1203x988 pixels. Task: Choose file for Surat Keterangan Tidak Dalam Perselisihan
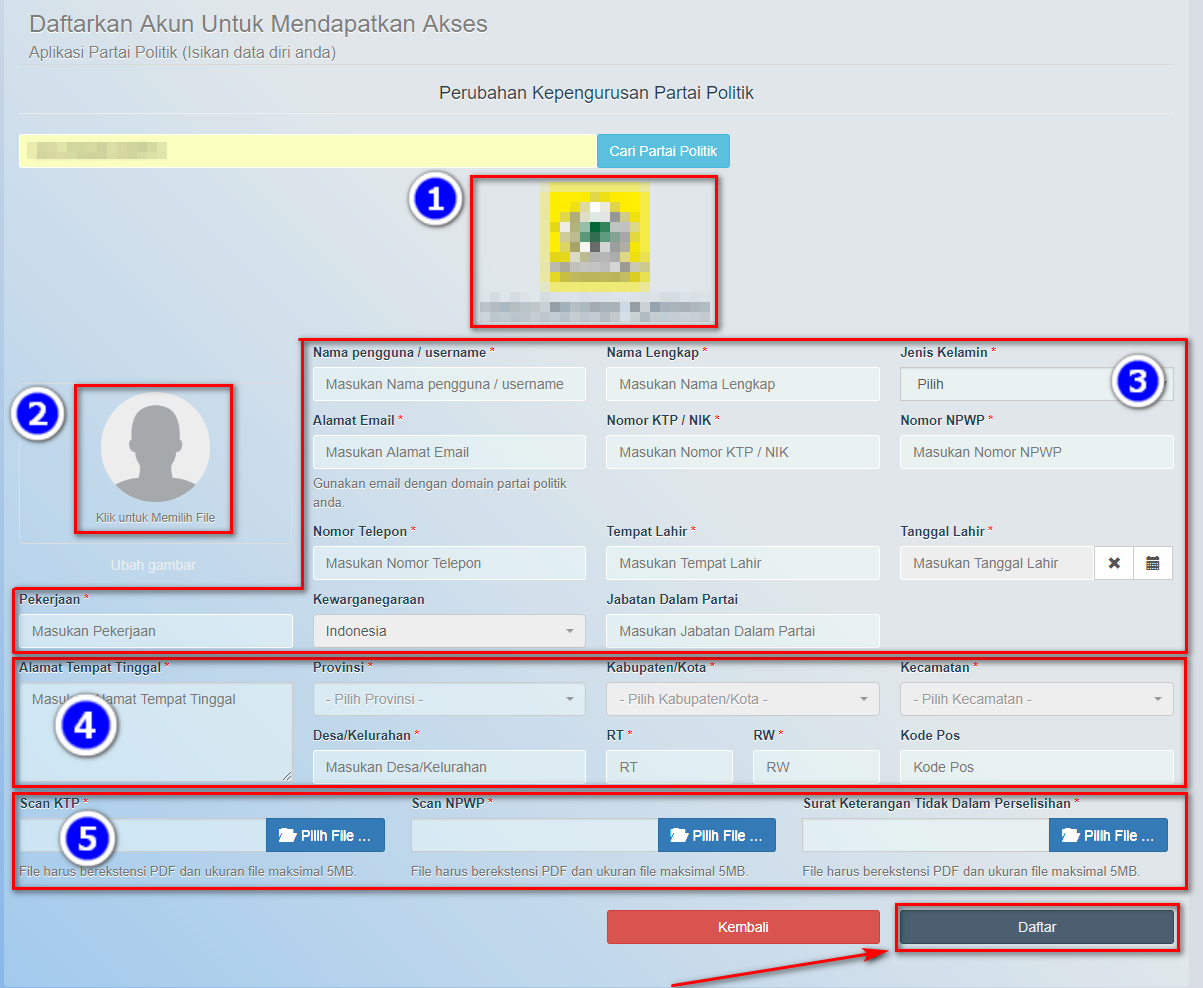coord(1108,836)
